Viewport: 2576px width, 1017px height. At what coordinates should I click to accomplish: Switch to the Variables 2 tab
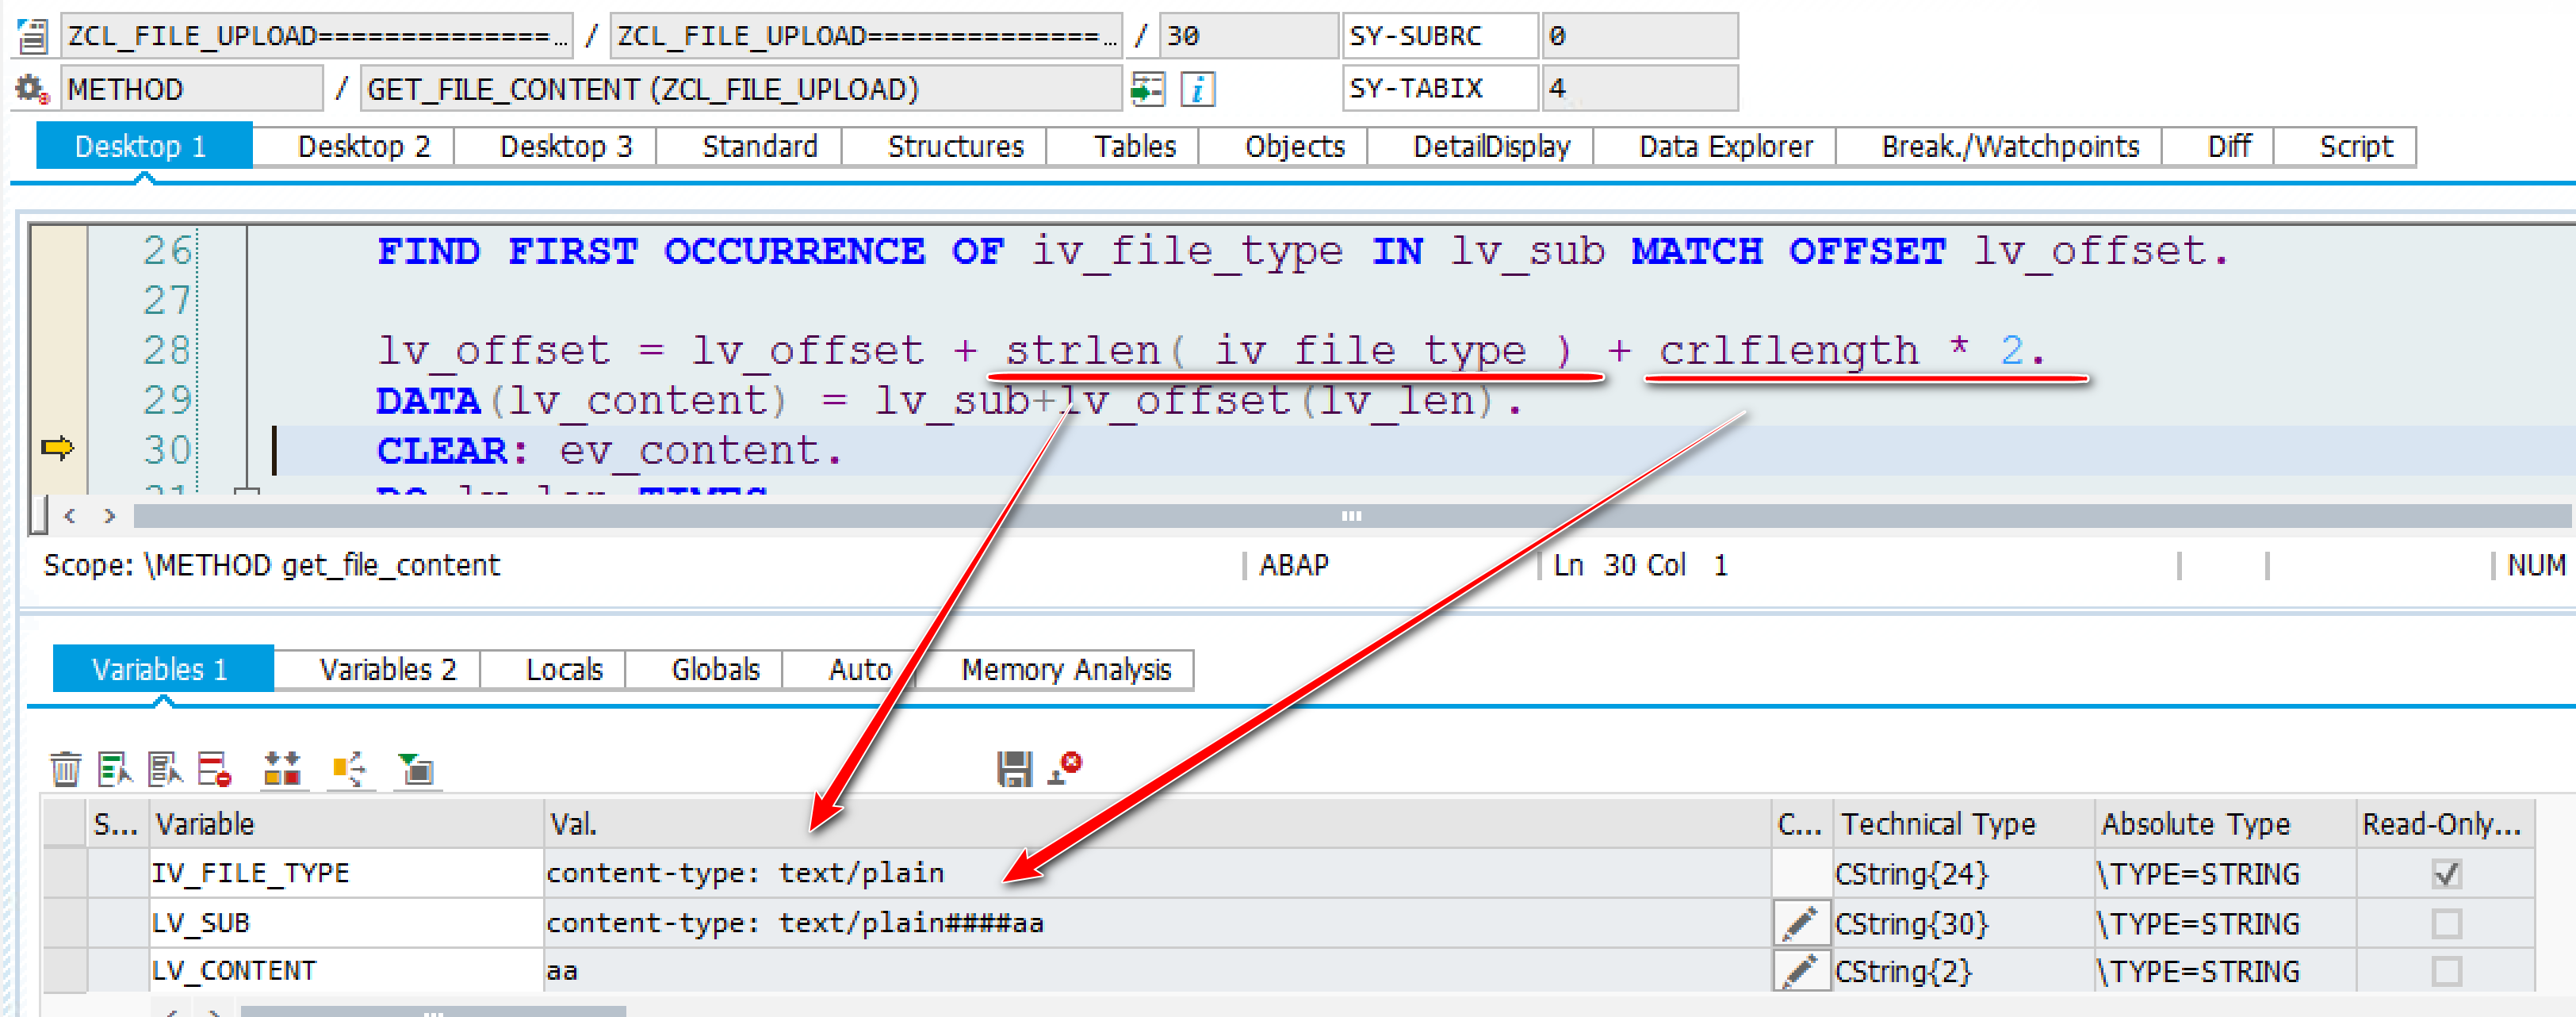pyautogui.click(x=388, y=669)
